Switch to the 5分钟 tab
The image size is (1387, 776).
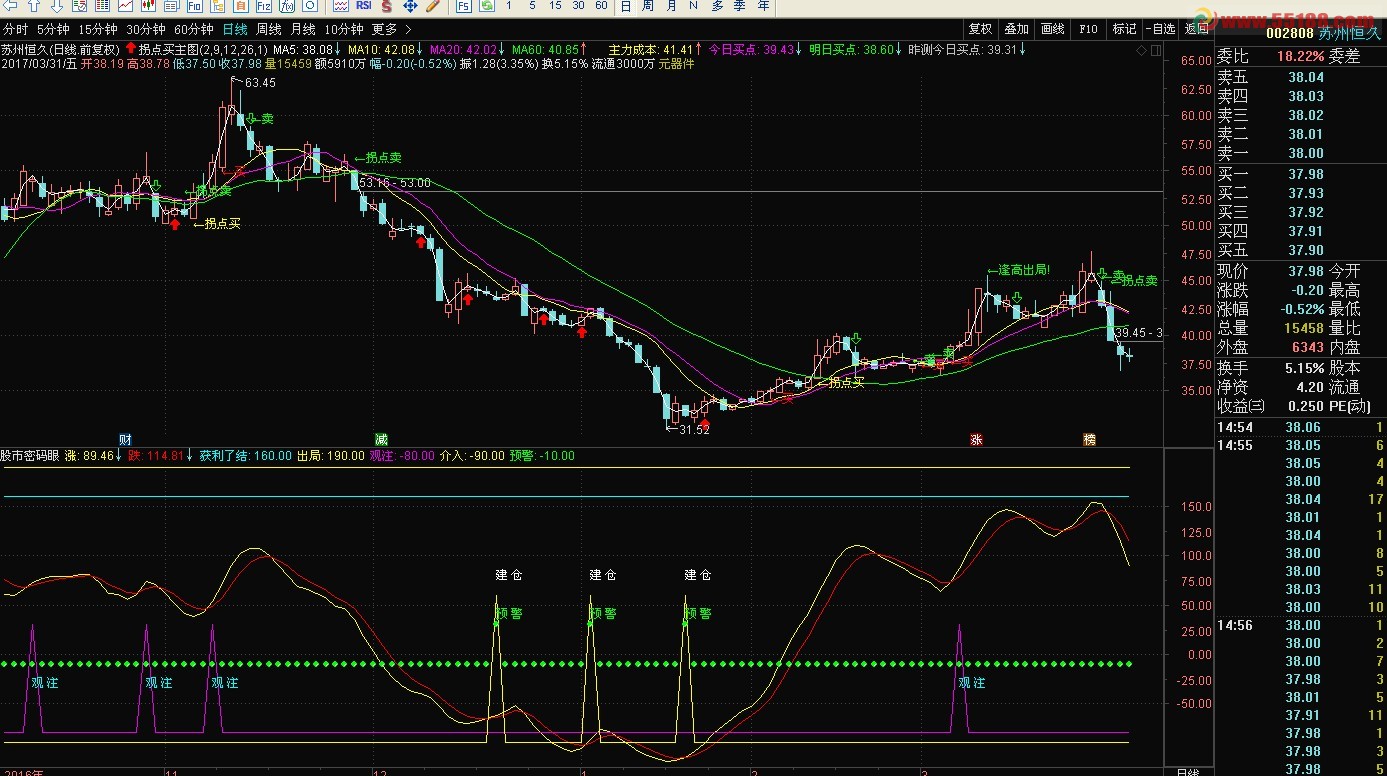click(x=53, y=29)
